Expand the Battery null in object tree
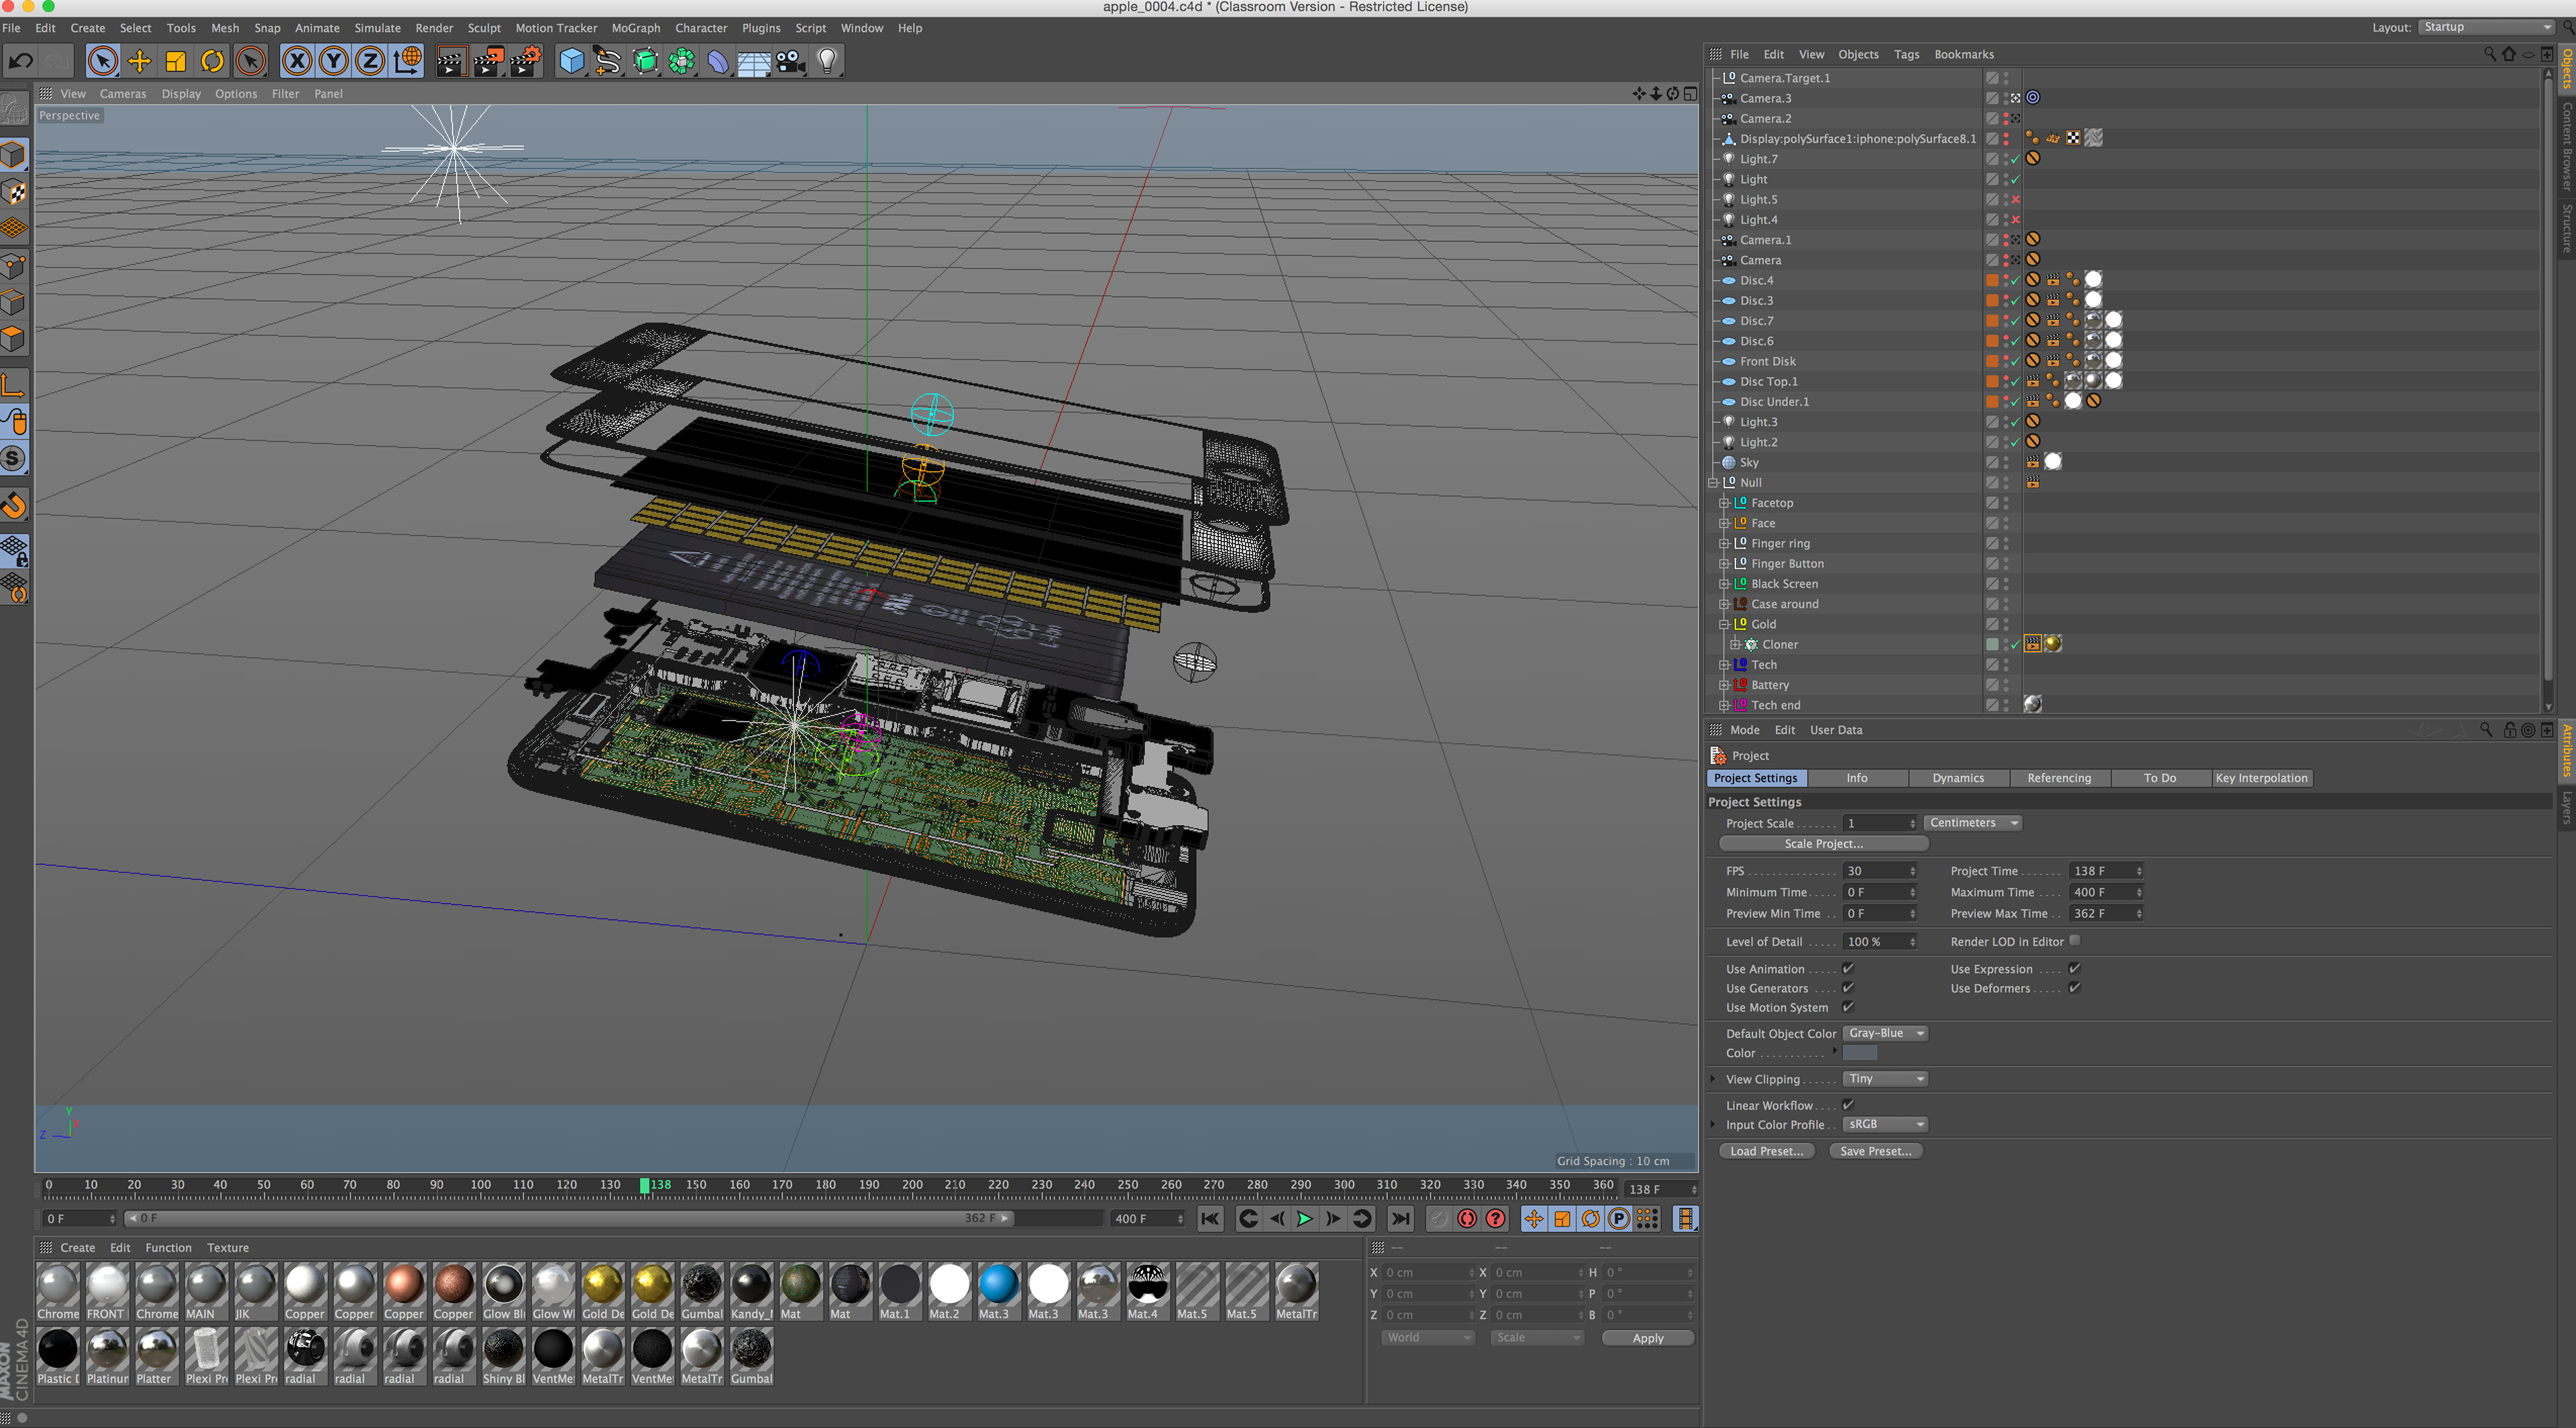This screenshot has height=1428, width=2576. coord(1724,685)
